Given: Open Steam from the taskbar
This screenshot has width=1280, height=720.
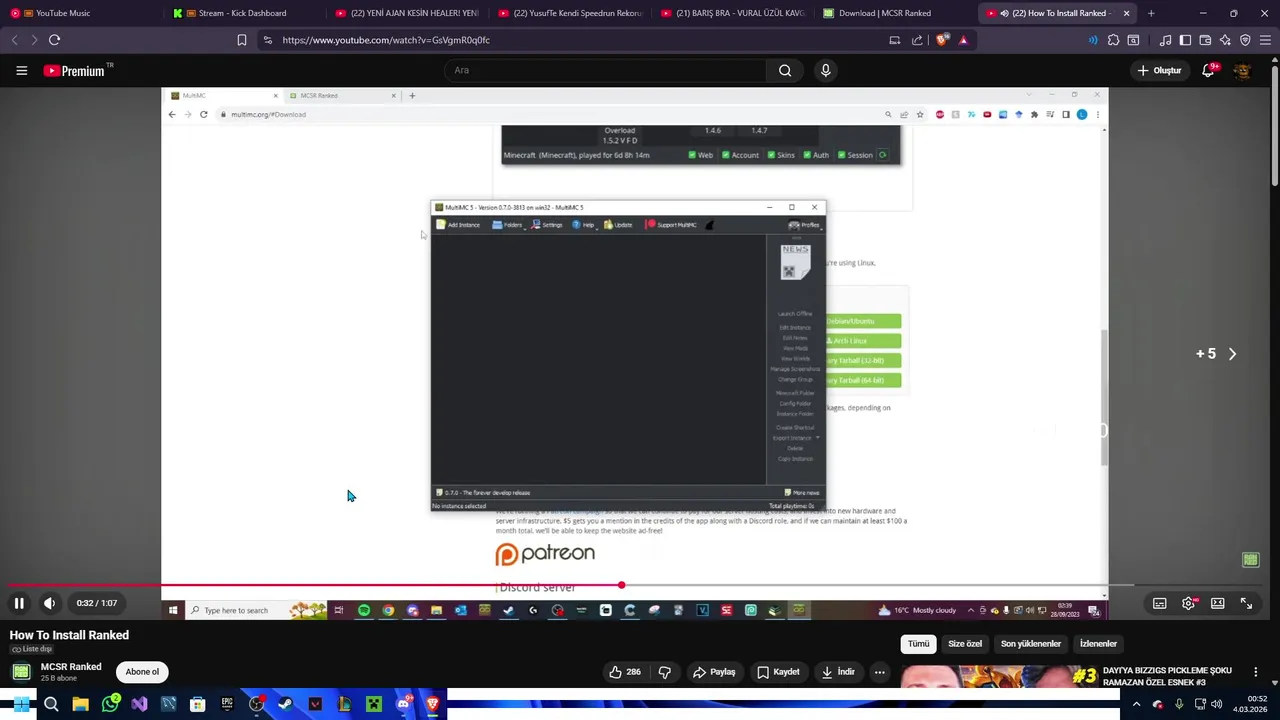Looking at the screenshot, I should pyautogui.click(x=285, y=704).
